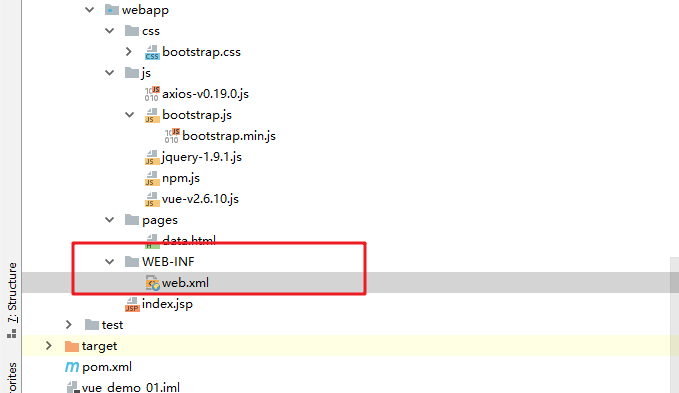This screenshot has width=679, height=393.
Task: Click the pages folder icon
Action: (x=132, y=219)
